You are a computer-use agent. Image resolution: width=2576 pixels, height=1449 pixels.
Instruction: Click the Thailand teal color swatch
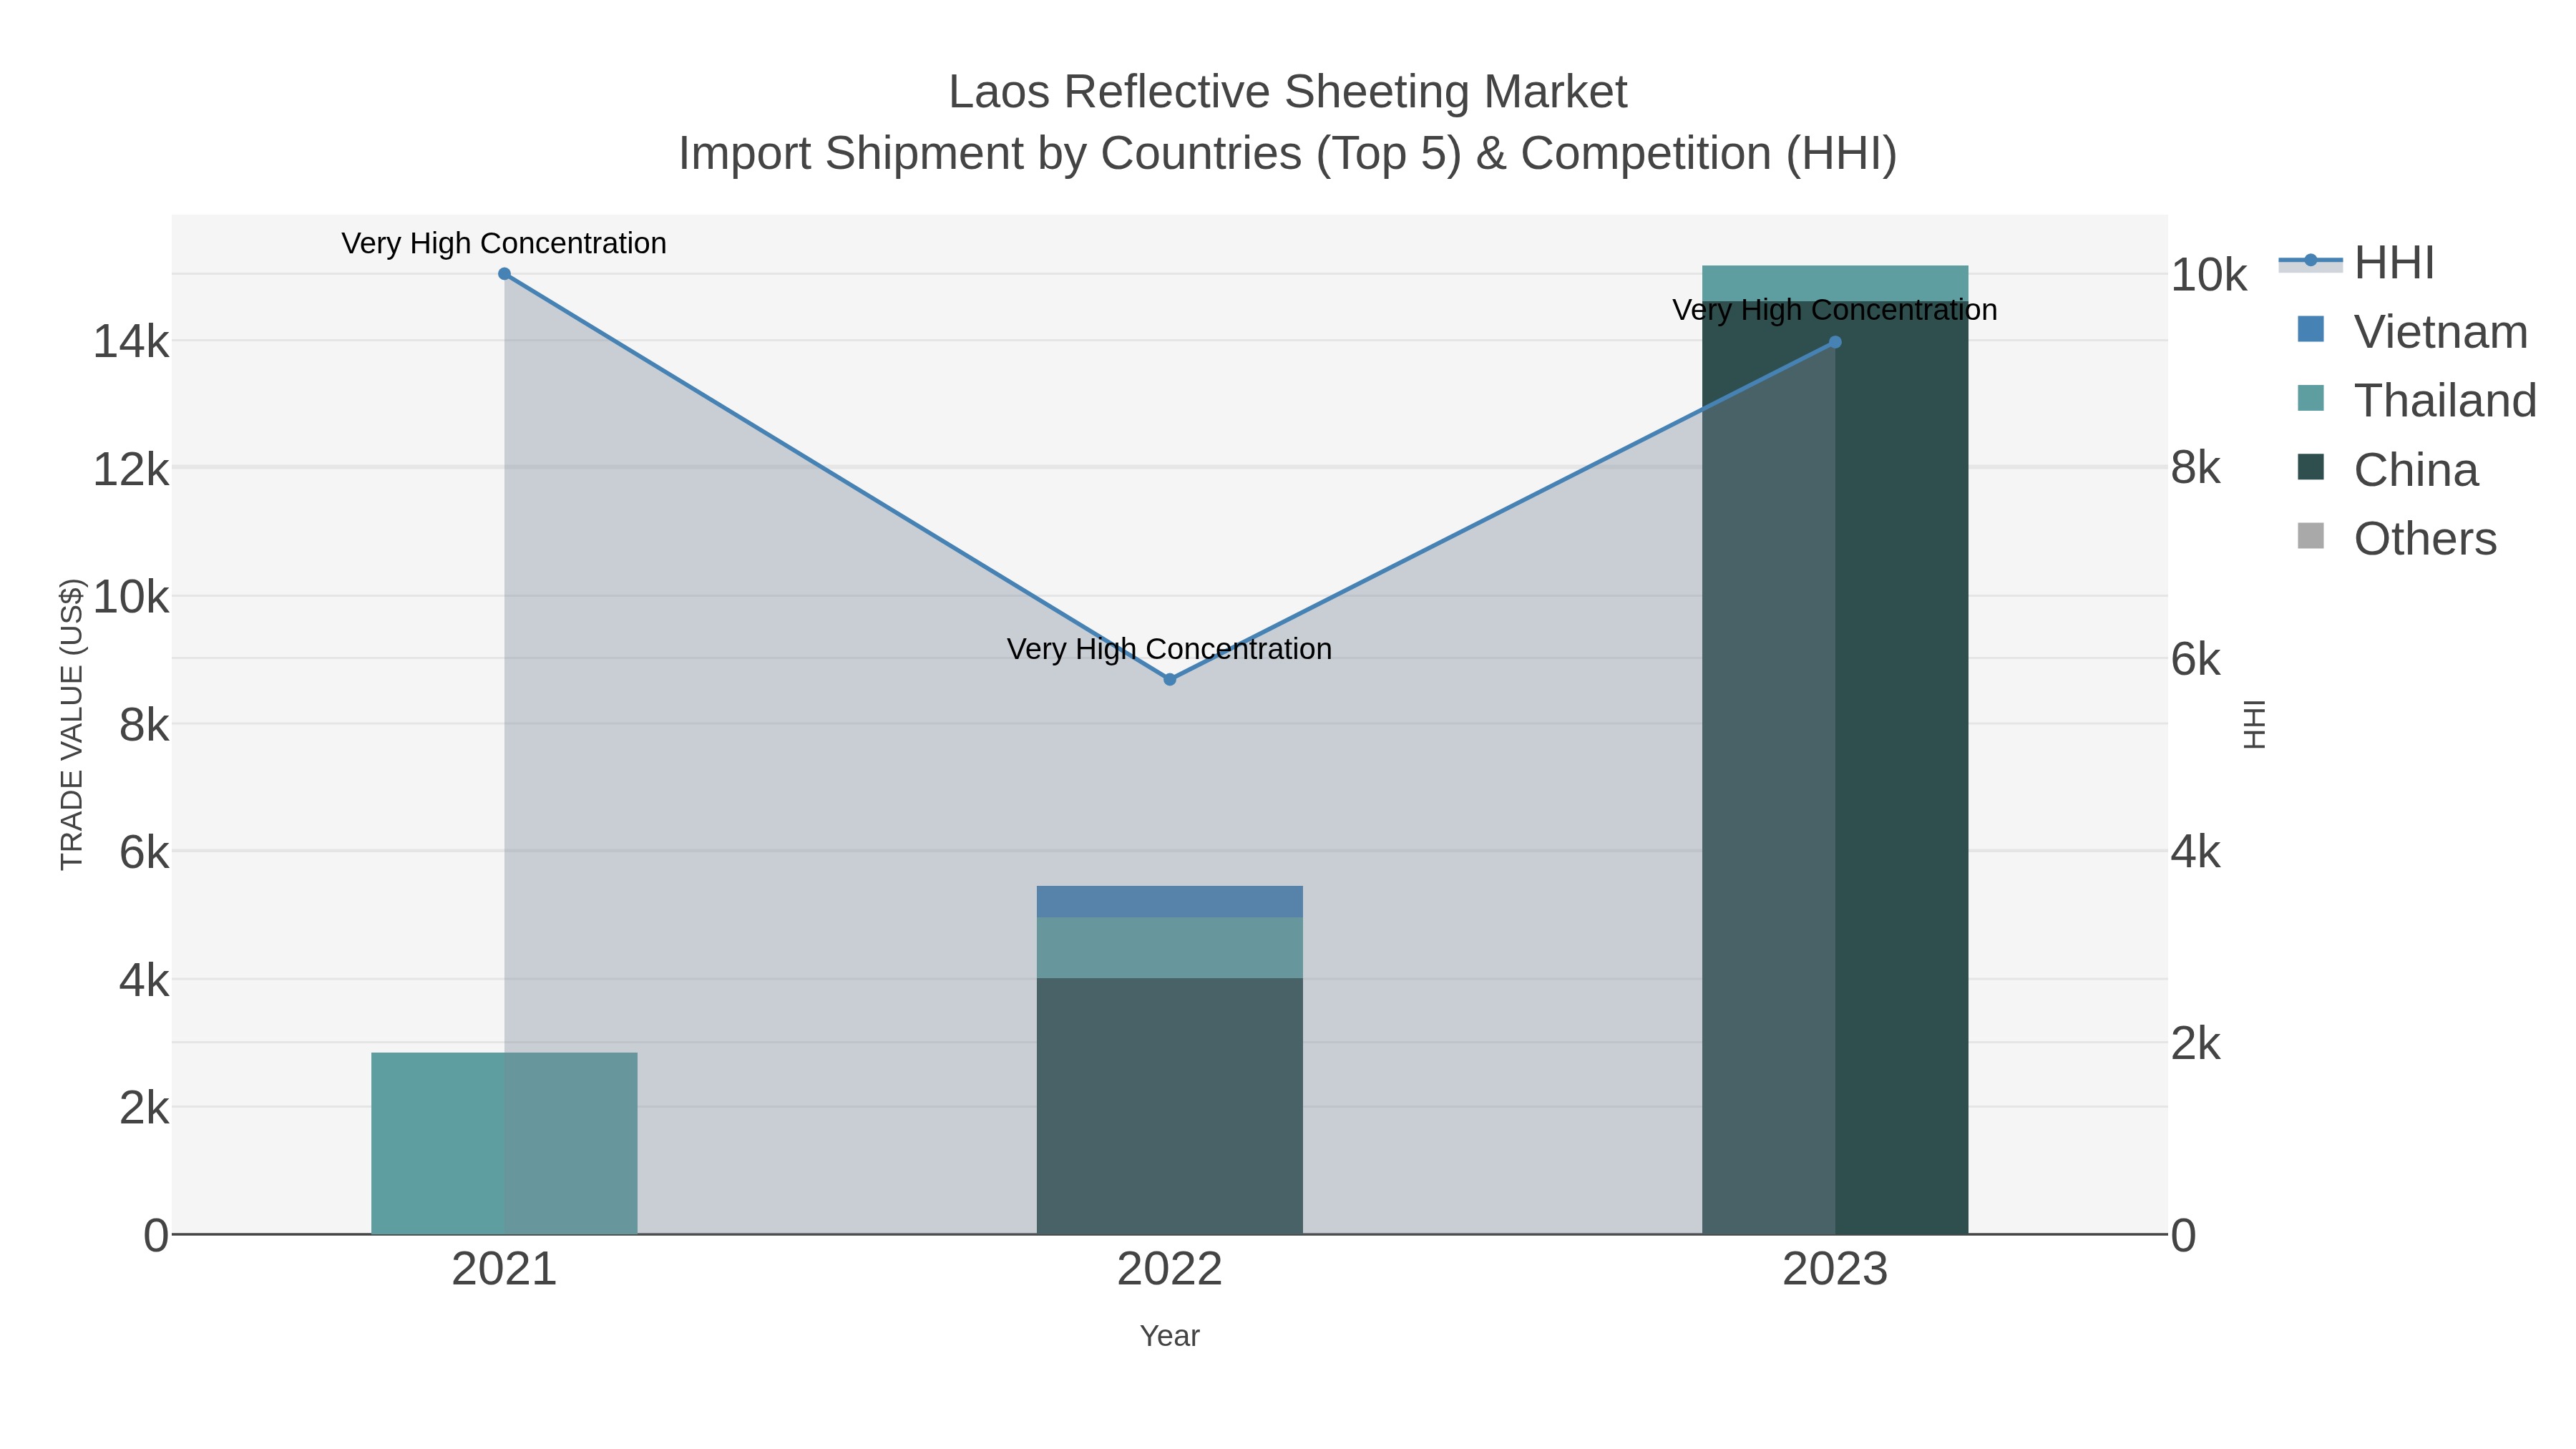click(x=2311, y=398)
